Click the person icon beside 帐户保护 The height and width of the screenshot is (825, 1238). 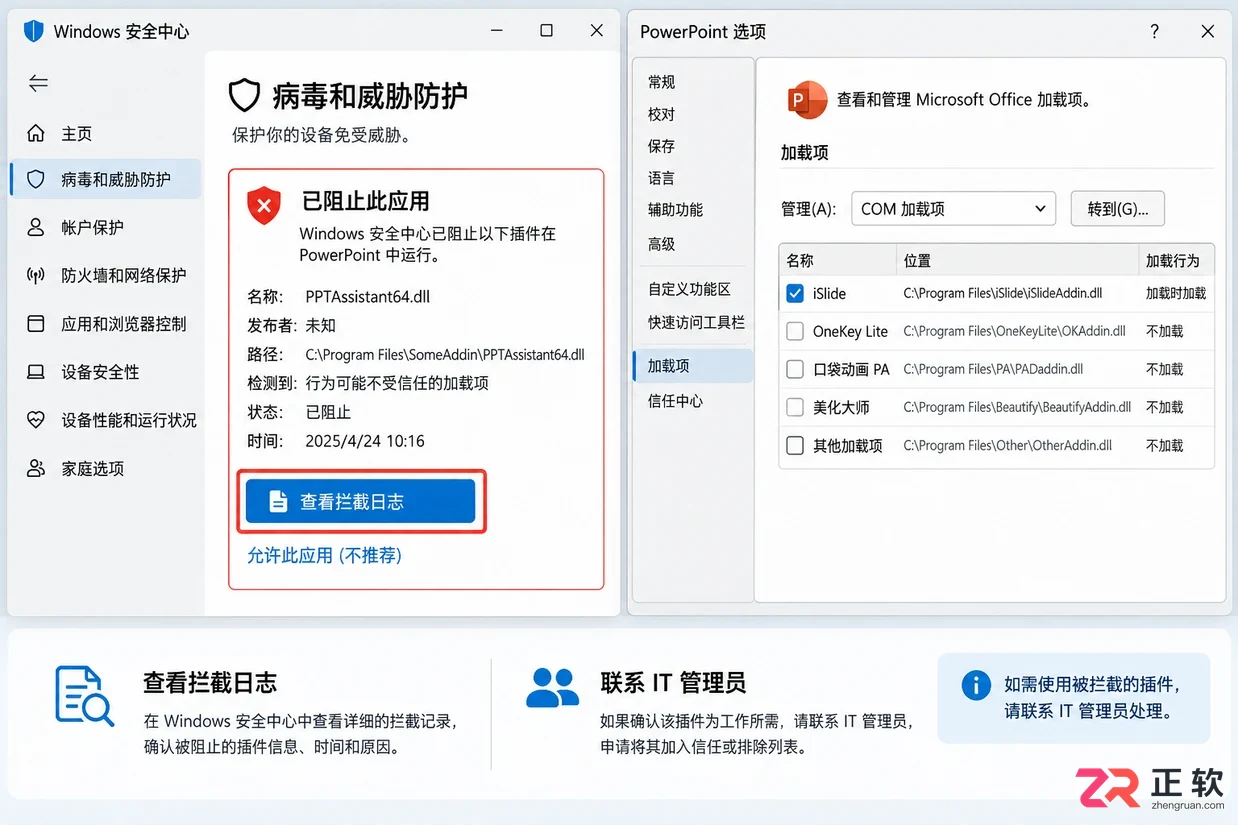coord(36,227)
